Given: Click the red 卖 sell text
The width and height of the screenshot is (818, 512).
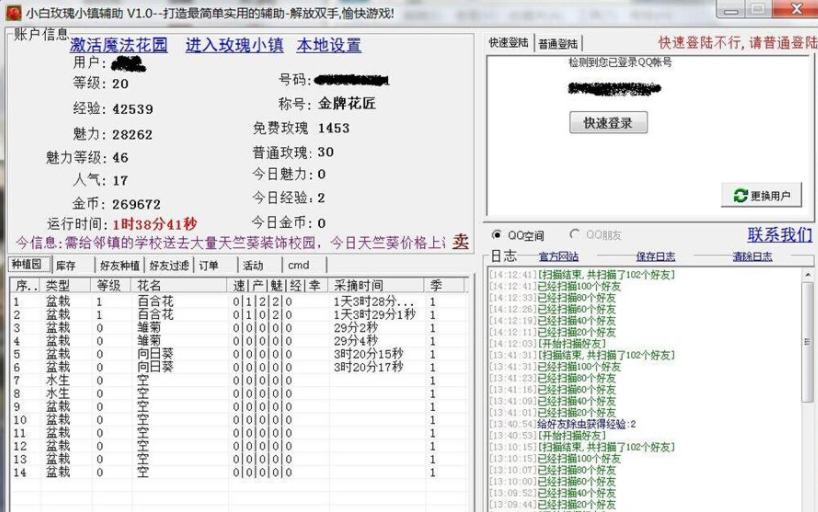Looking at the screenshot, I should coord(460,241).
